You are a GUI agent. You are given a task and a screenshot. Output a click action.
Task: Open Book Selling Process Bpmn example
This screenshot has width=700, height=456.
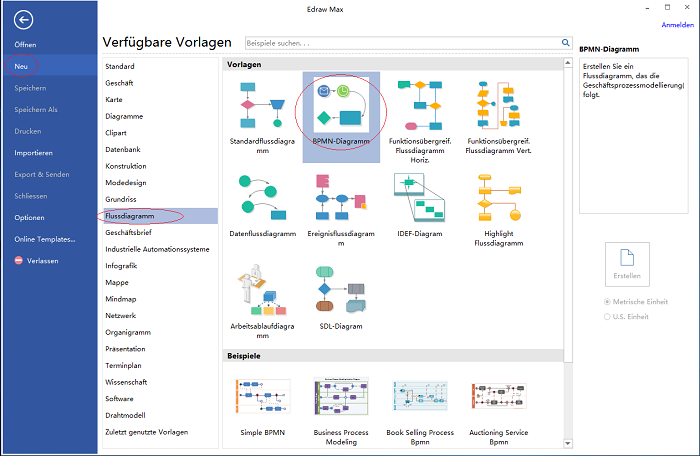click(x=420, y=396)
